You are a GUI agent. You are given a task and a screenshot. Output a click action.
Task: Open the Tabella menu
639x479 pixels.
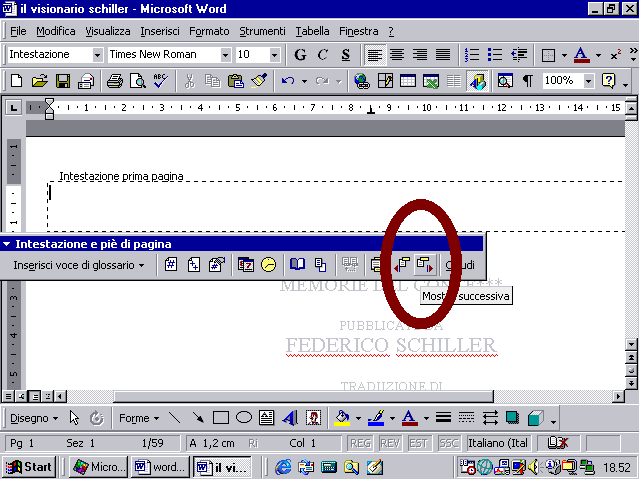pos(313,31)
